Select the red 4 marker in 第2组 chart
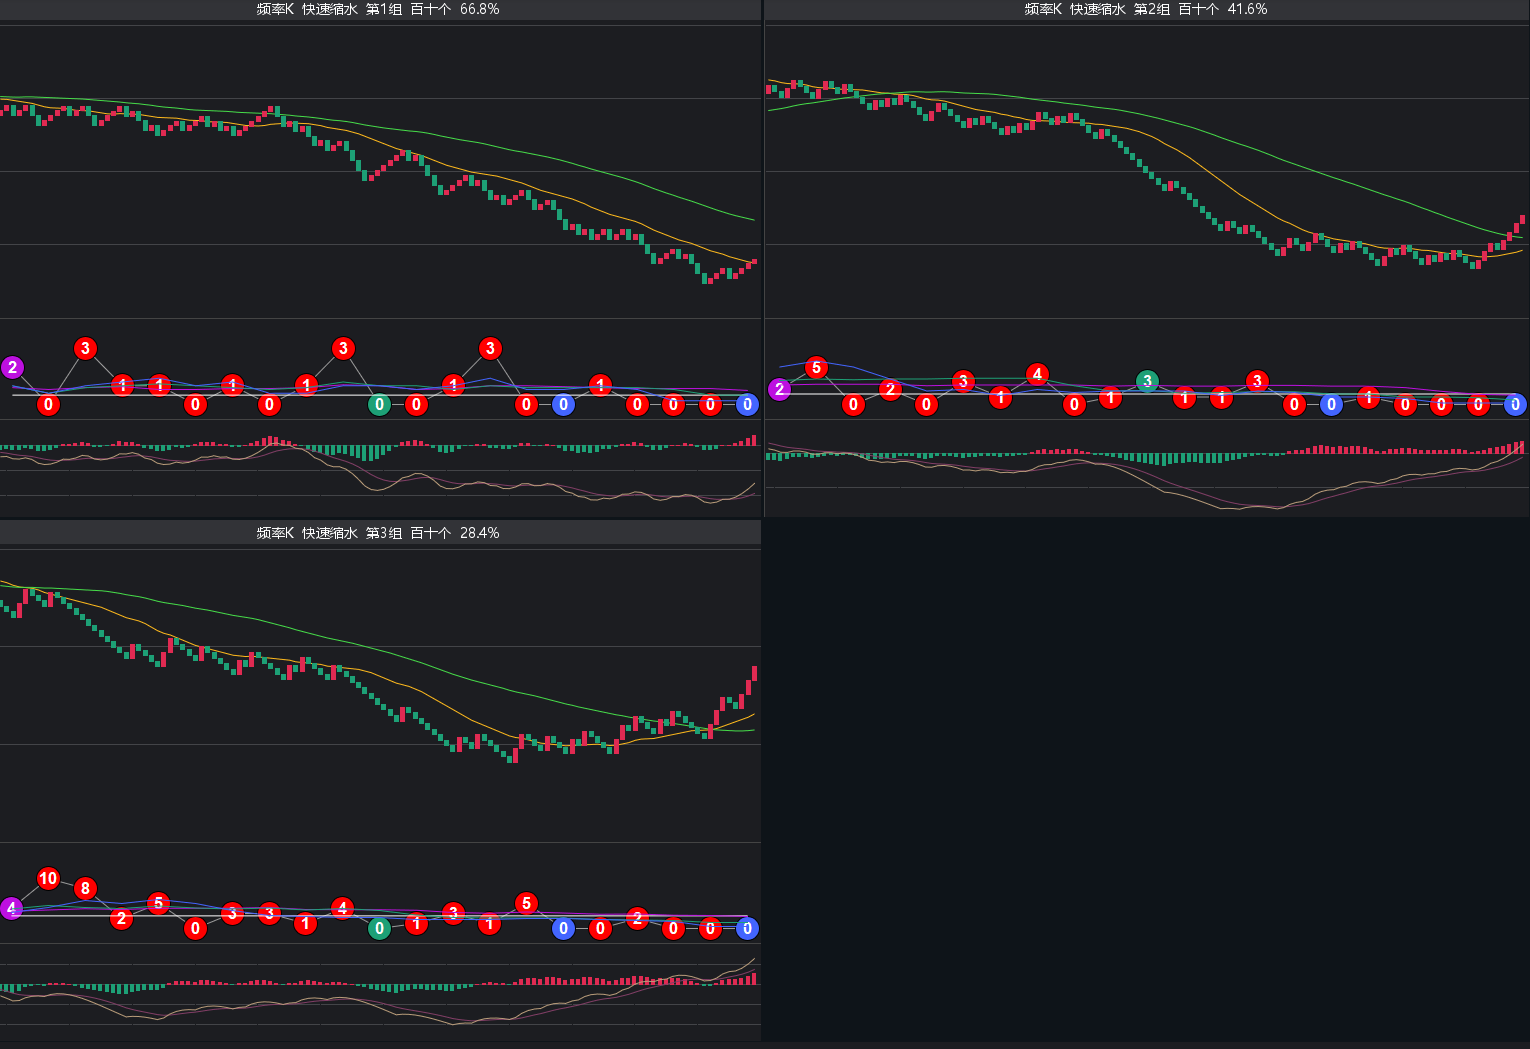The image size is (1530, 1049). point(1037,374)
